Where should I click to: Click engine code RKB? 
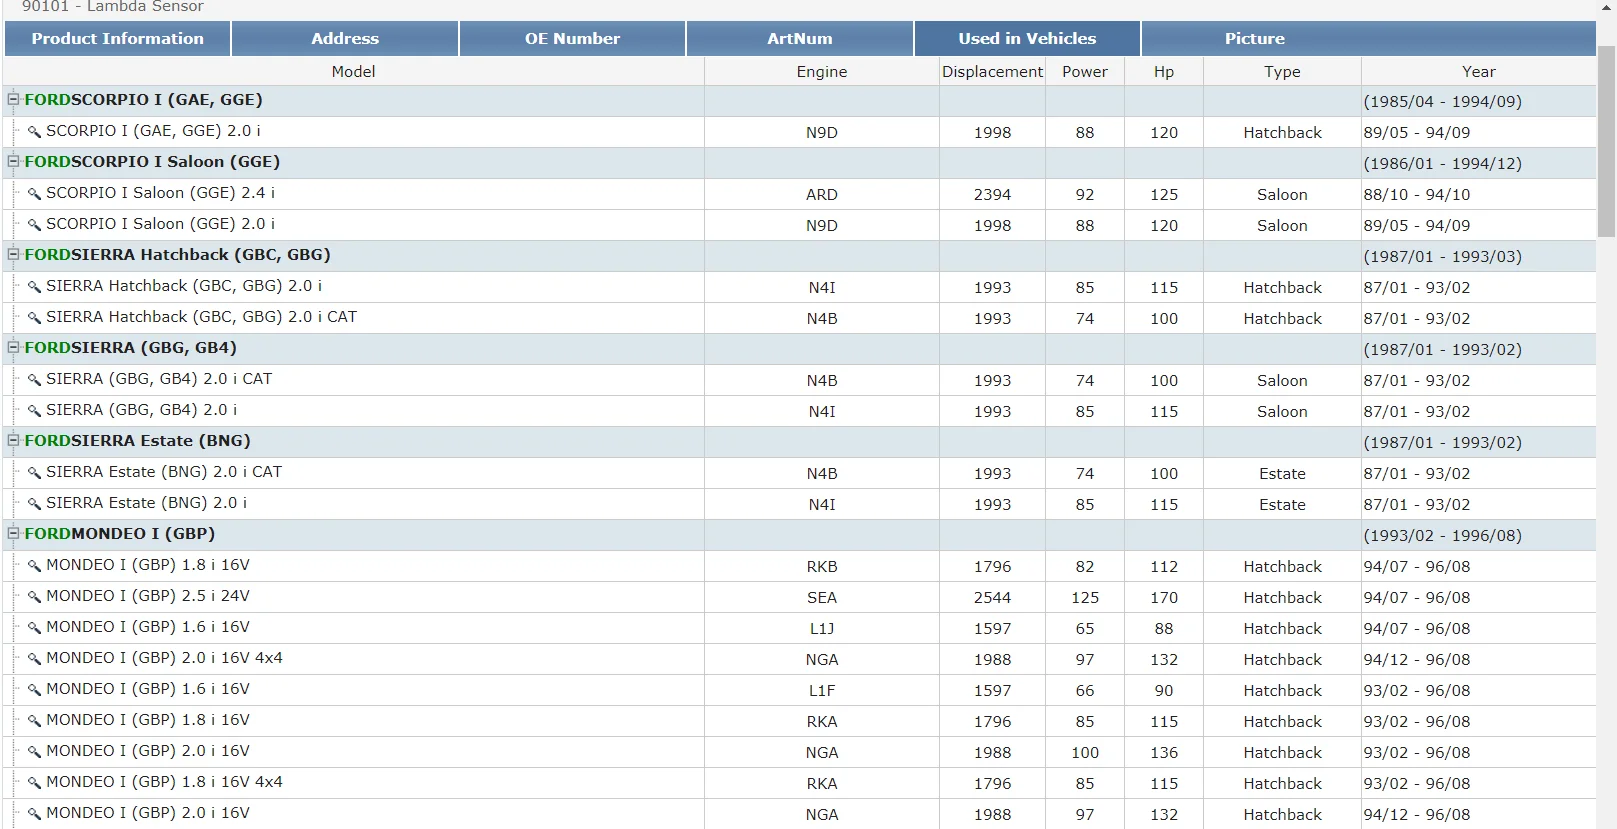(x=822, y=567)
